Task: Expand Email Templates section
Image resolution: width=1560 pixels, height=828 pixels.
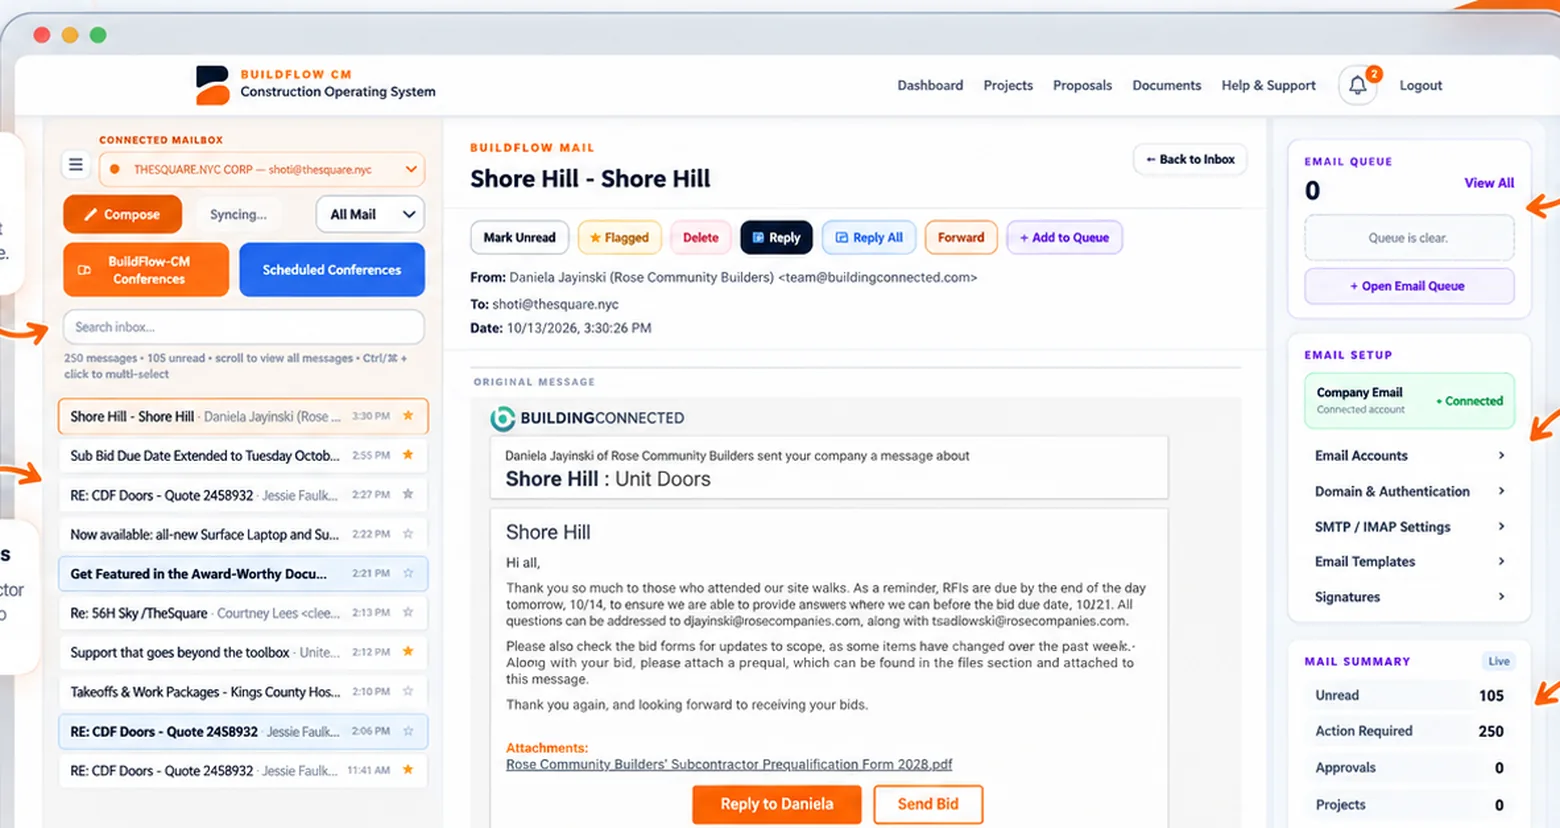Action: tap(1408, 561)
